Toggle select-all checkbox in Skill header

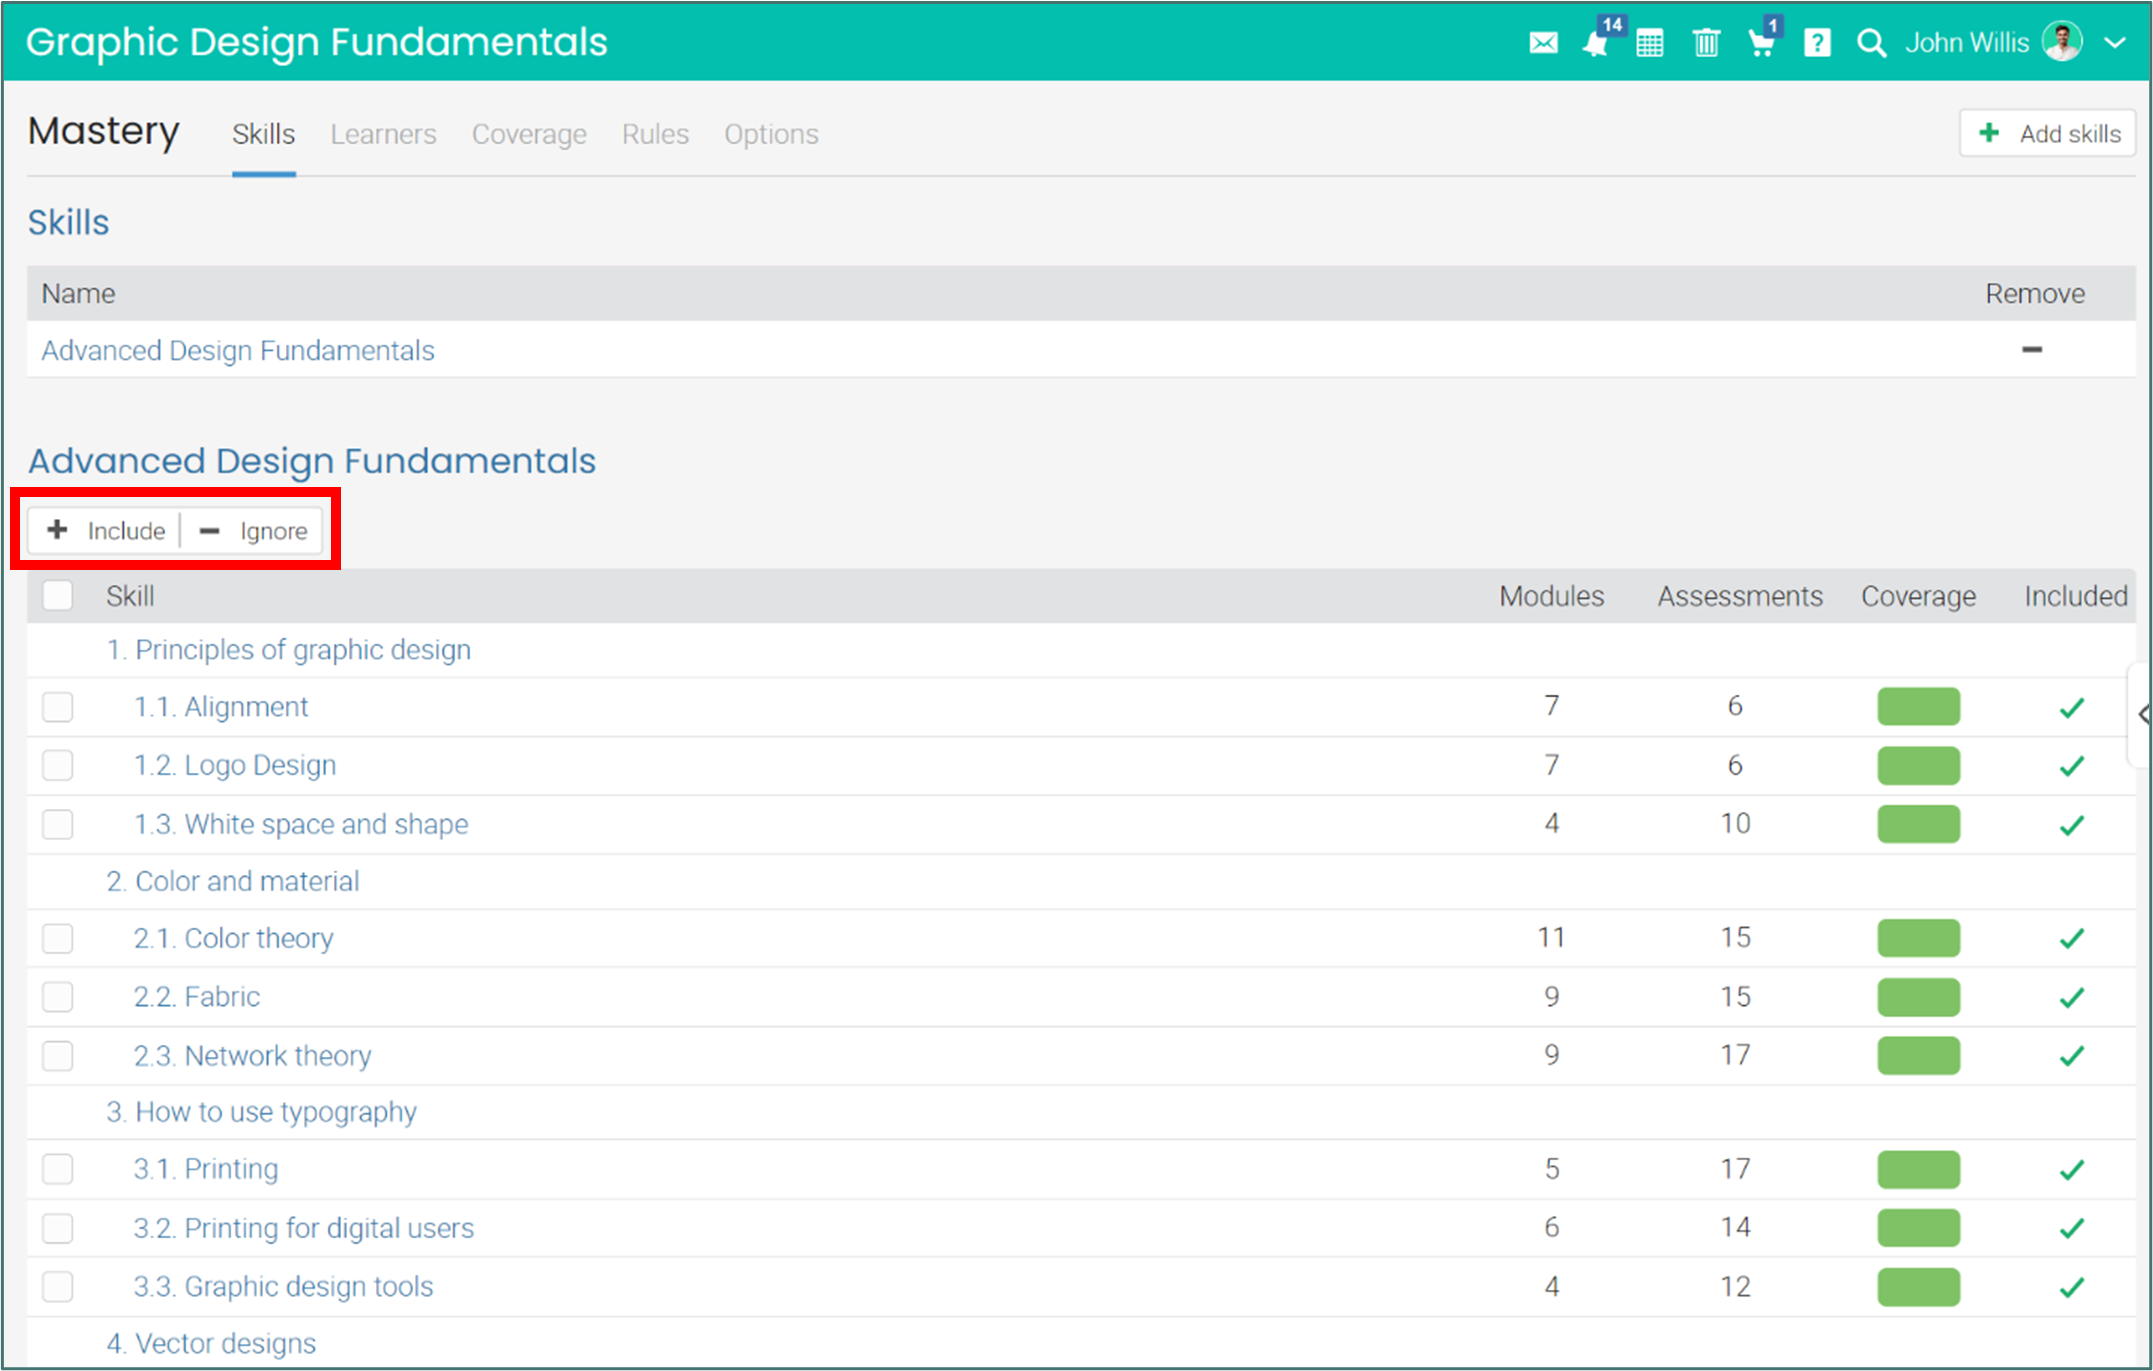click(x=58, y=596)
